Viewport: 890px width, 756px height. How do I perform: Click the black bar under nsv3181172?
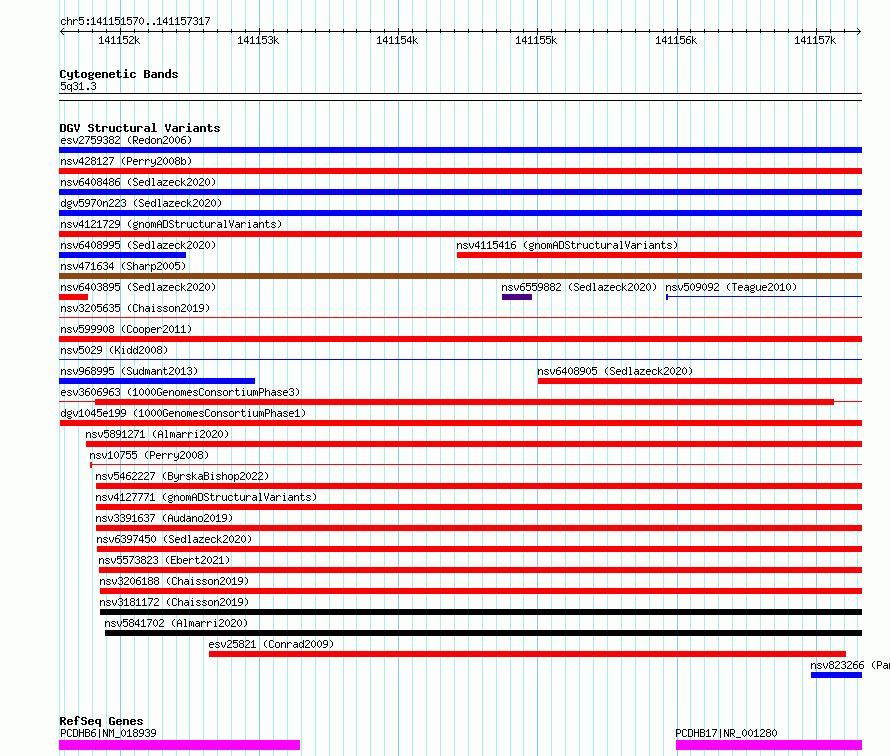tap(481, 612)
